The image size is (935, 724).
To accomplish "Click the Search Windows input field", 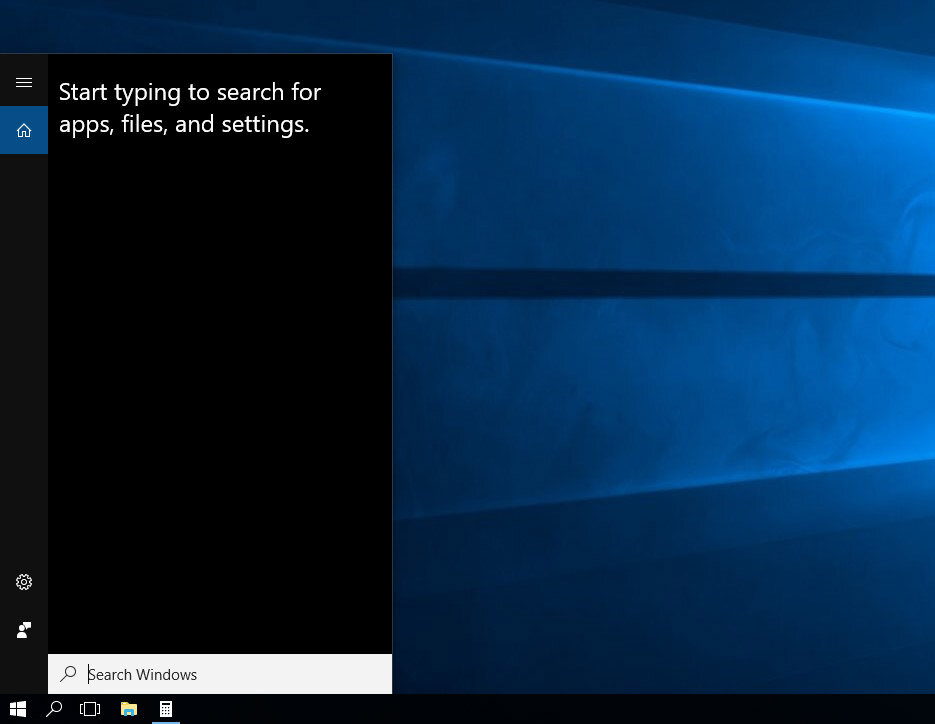I will point(220,674).
